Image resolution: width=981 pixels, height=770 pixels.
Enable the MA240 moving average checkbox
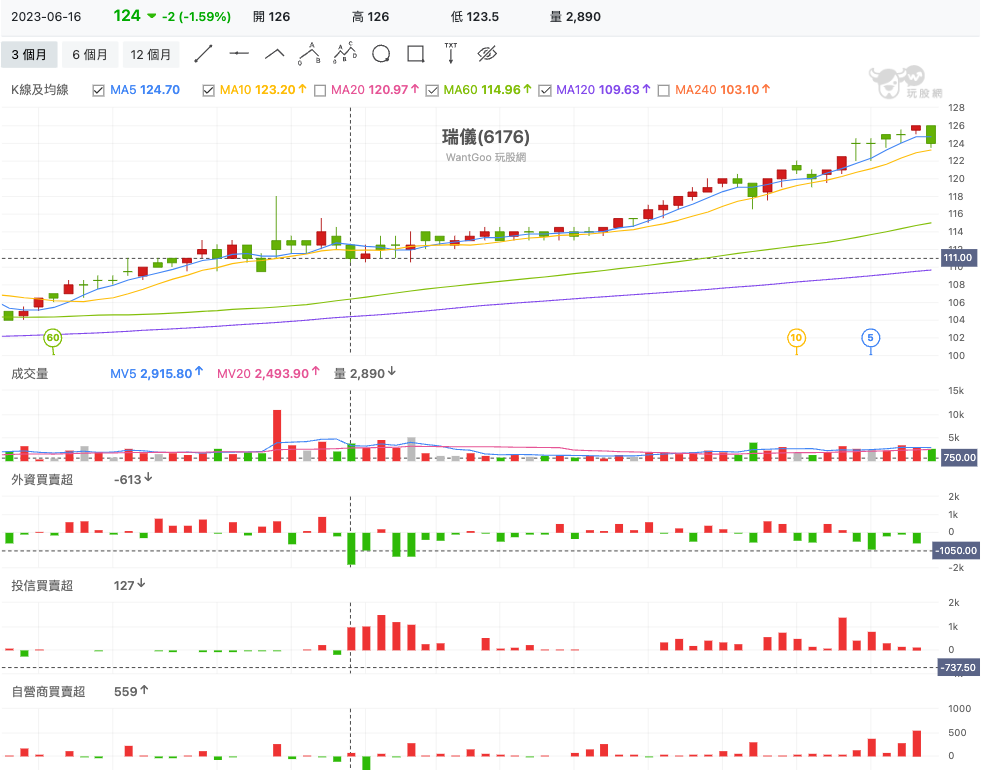coord(664,91)
